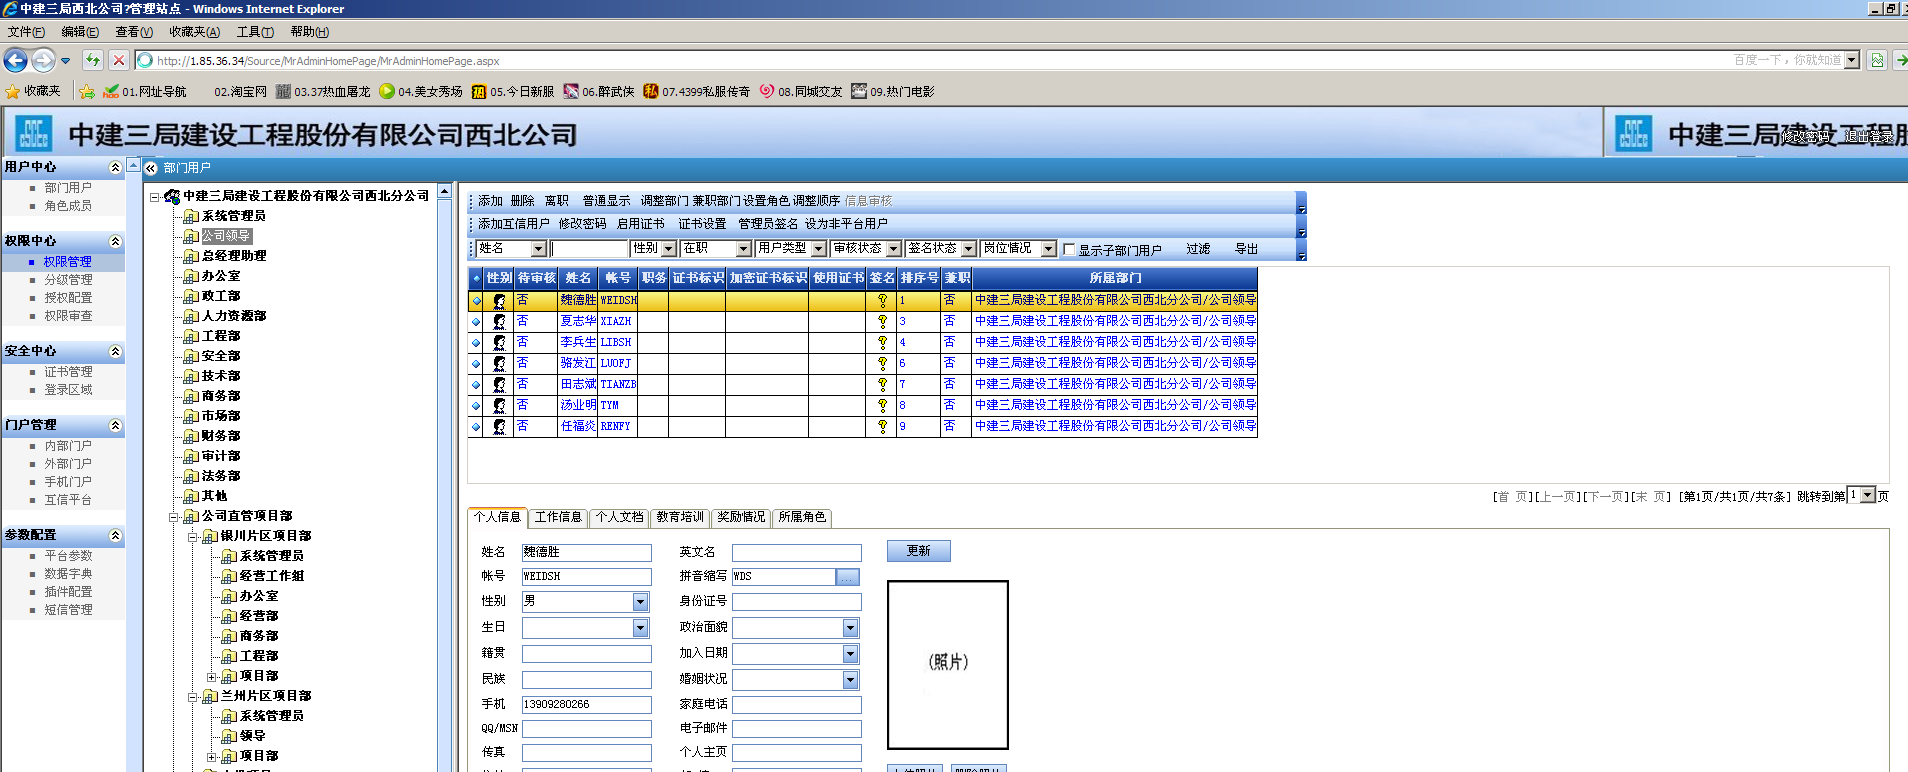Click the filter keyword text box

tap(588, 248)
